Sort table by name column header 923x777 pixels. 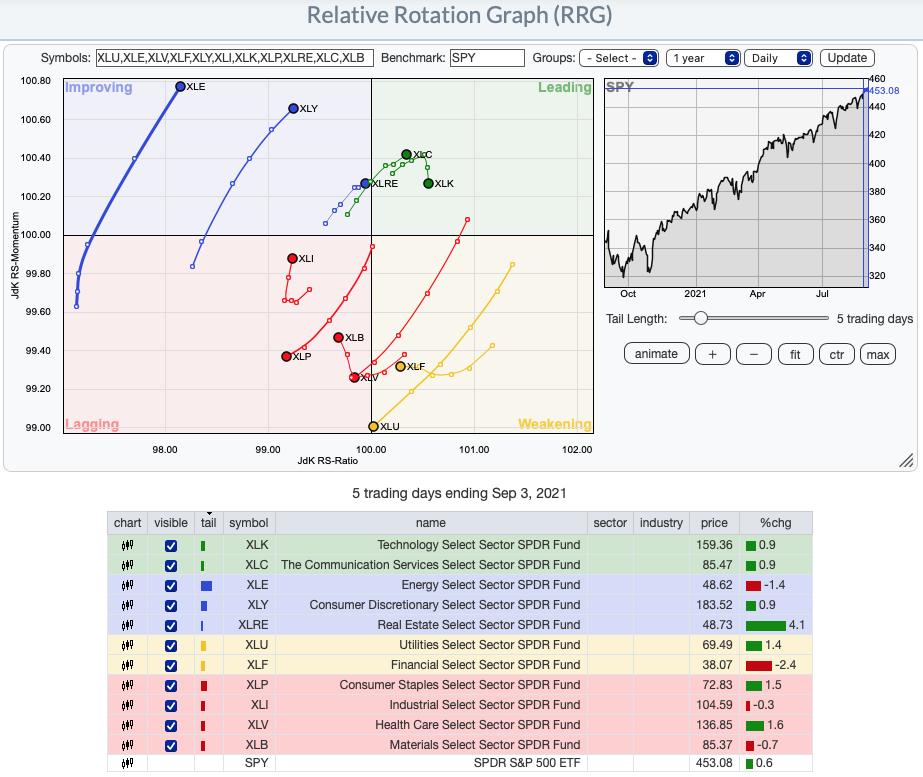pos(431,523)
